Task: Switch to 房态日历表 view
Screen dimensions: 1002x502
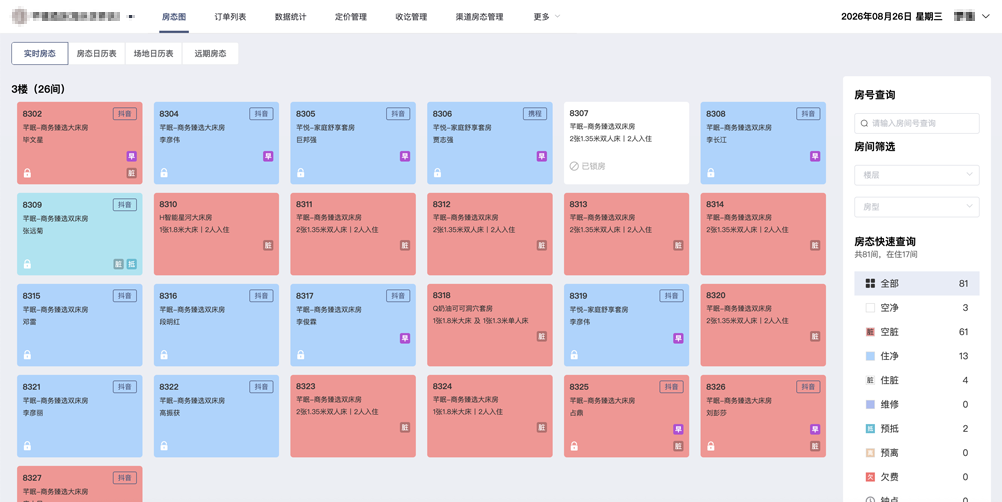Action: click(96, 54)
